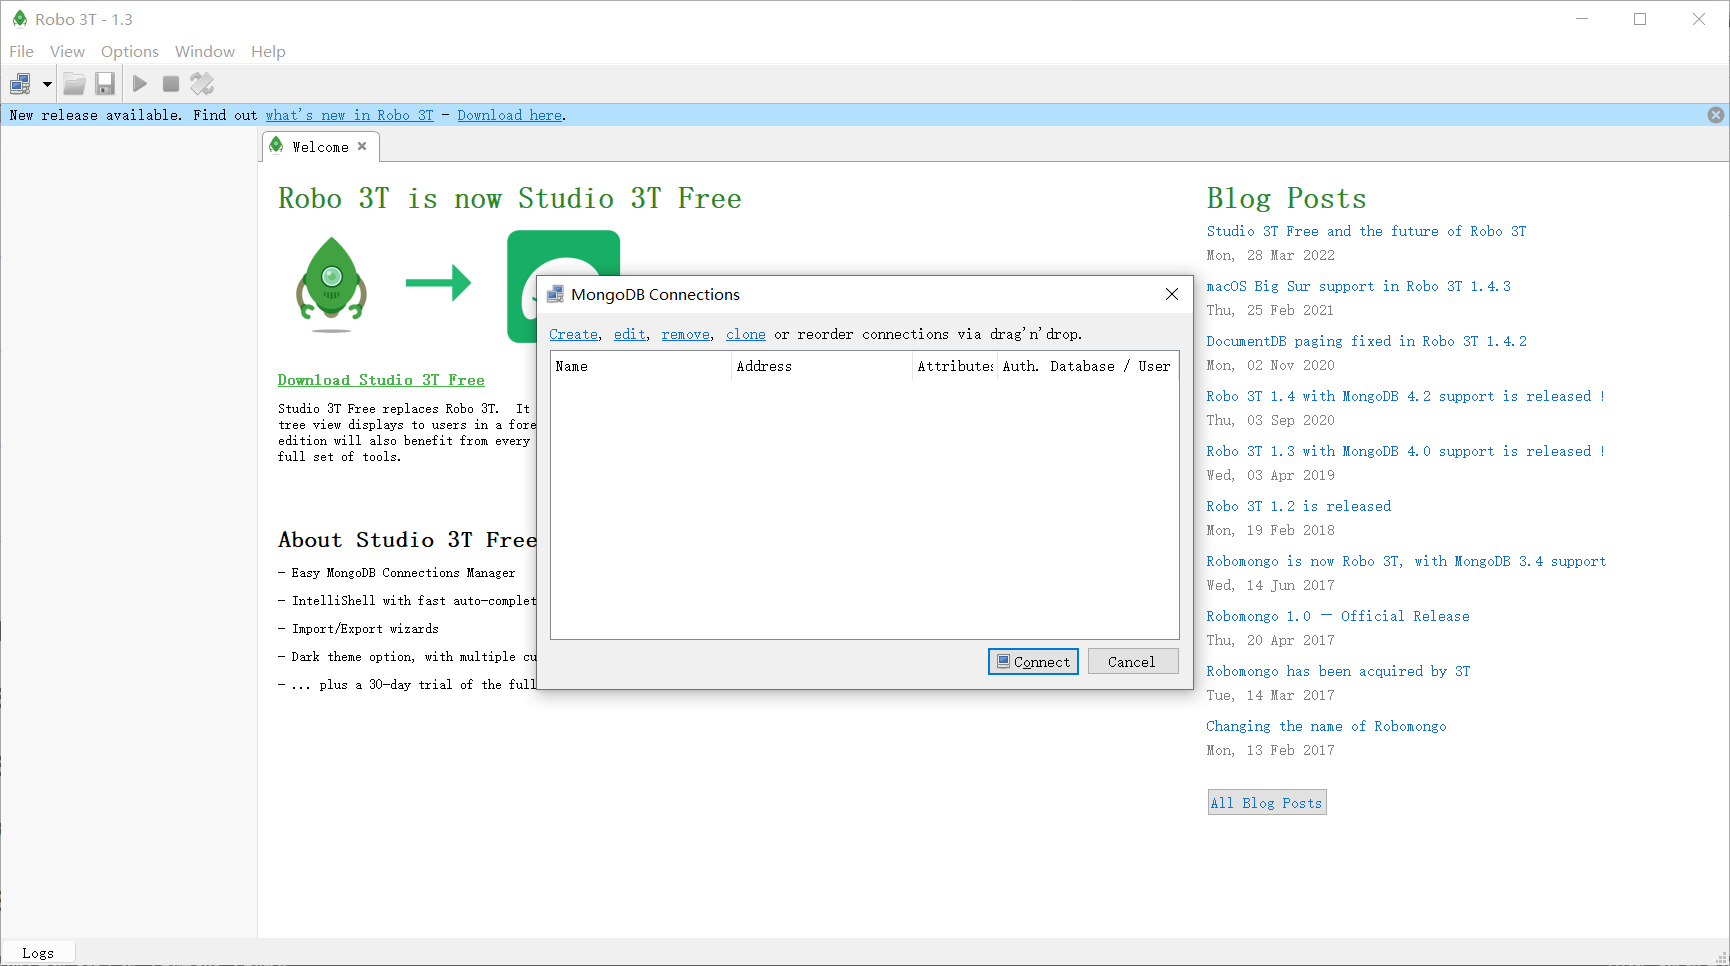Open "Robomongo is now Robo 3T" post
1730x966 pixels.
1406,561
